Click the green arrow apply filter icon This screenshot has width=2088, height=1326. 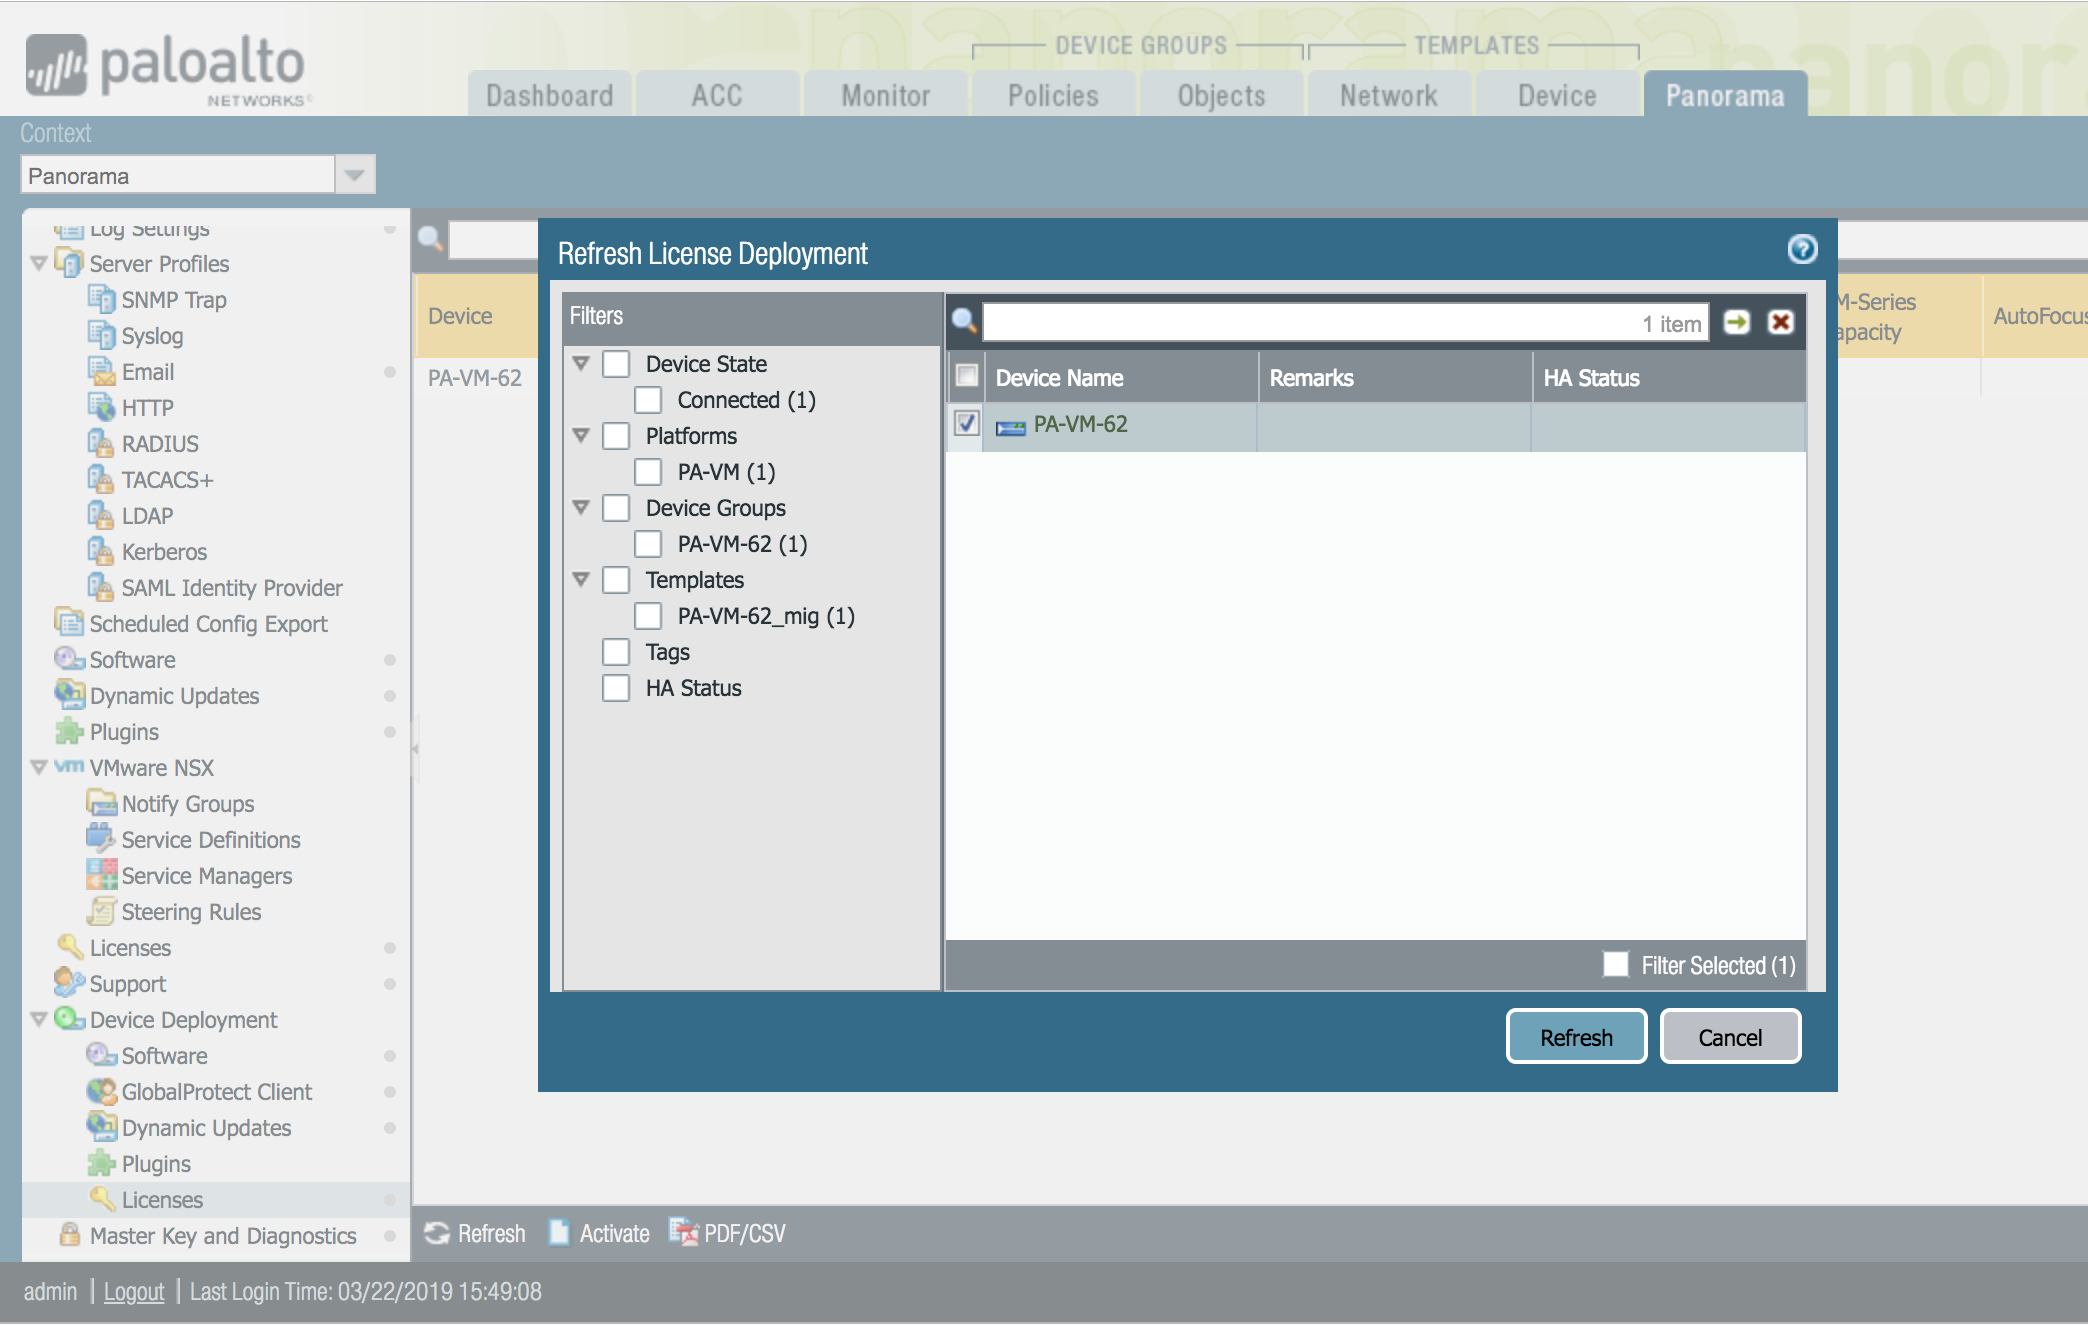click(1737, 322)
